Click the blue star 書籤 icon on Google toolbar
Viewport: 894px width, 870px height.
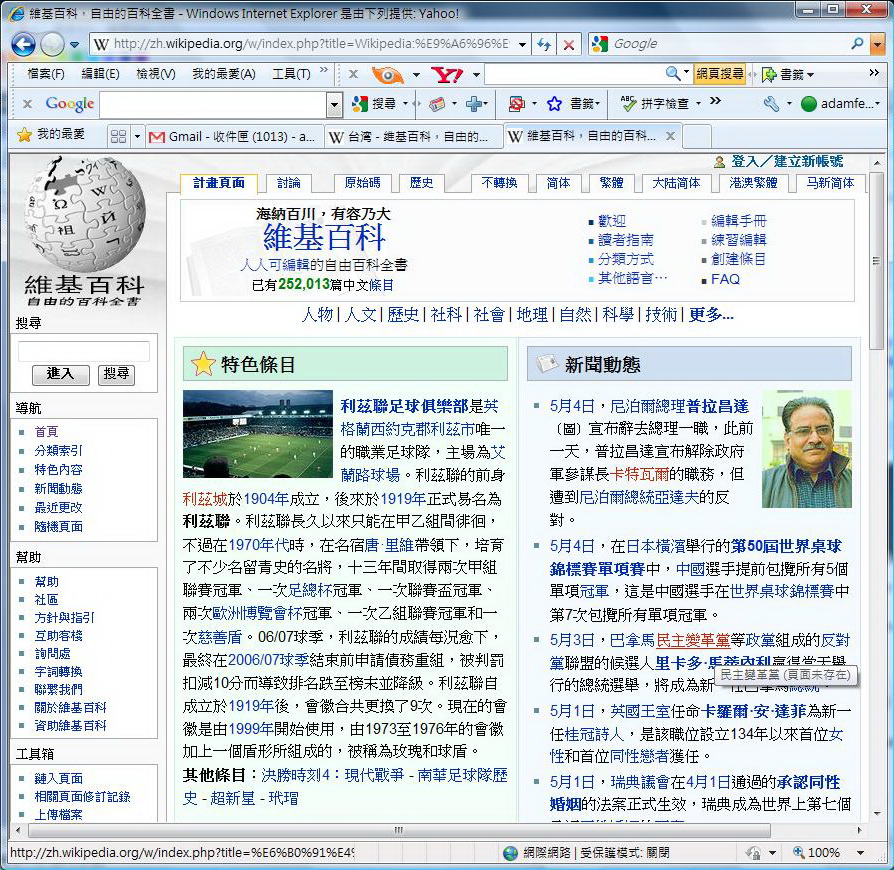pos(554,104)
